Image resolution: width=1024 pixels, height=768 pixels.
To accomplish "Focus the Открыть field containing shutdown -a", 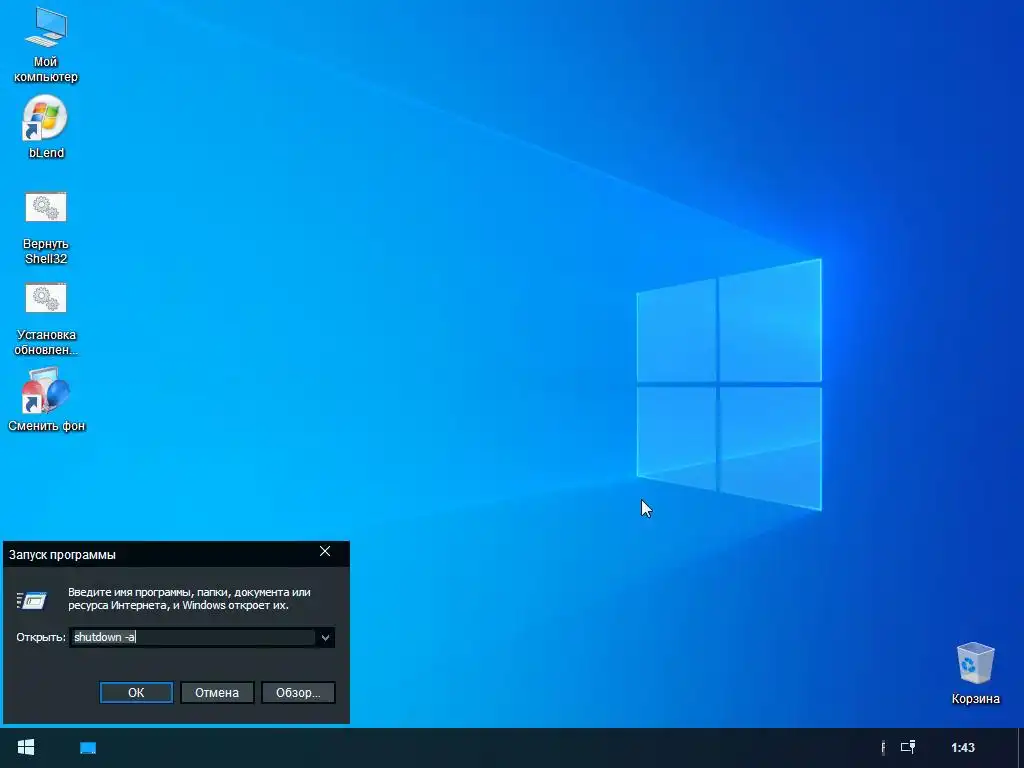I will [193, 637].
